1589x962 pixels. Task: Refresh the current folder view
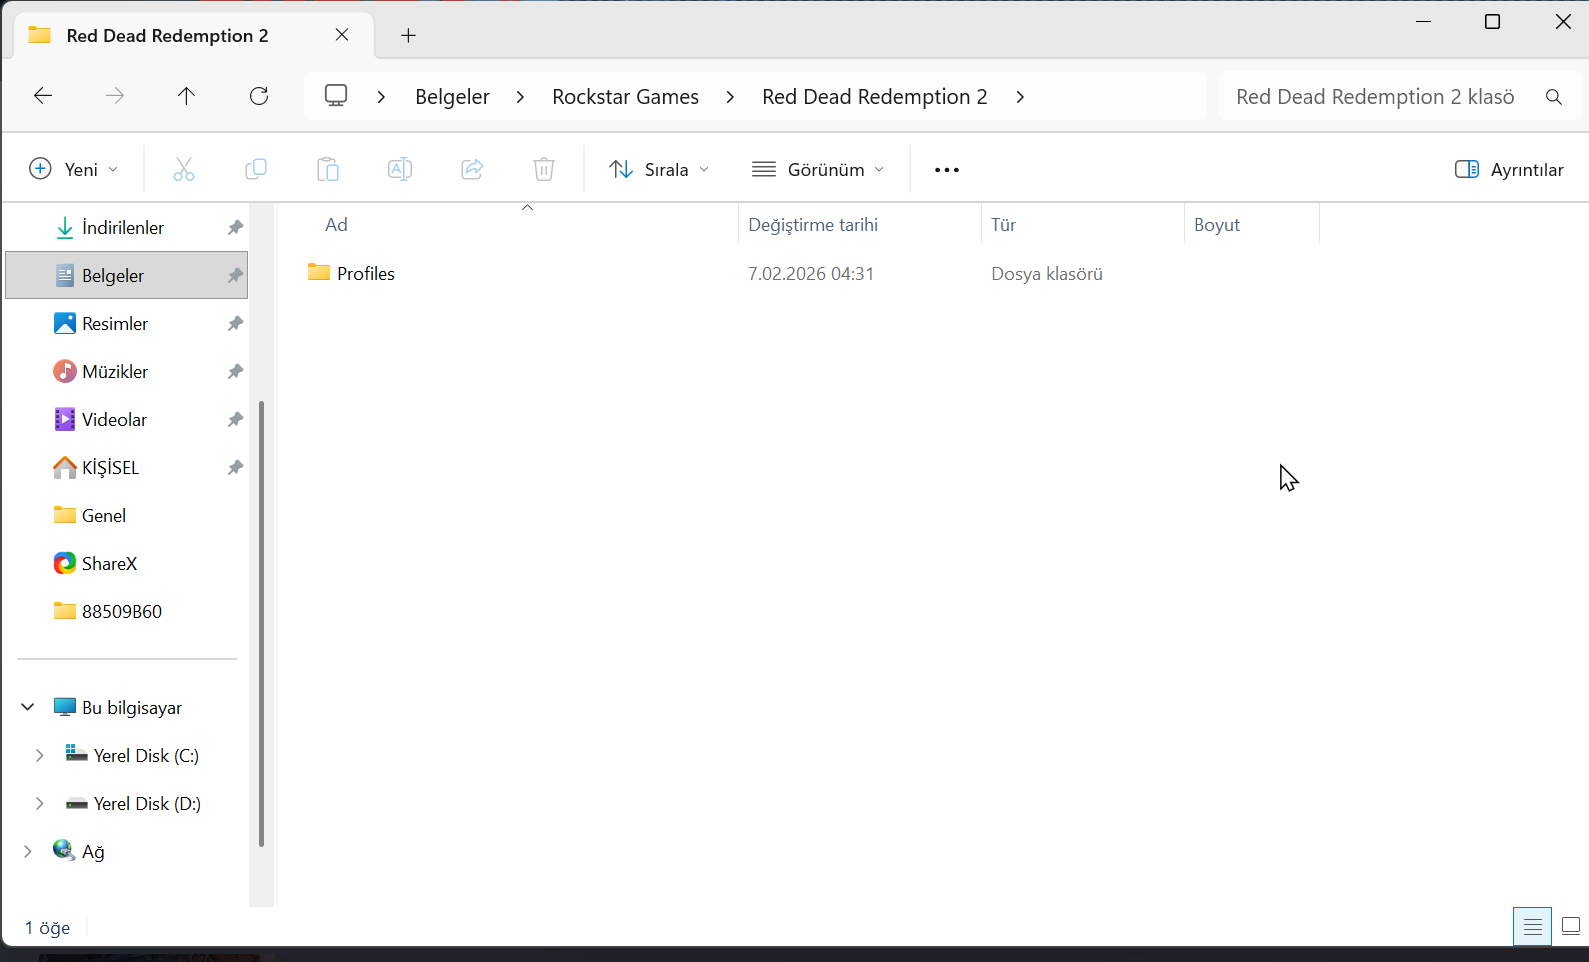point(259,96)
